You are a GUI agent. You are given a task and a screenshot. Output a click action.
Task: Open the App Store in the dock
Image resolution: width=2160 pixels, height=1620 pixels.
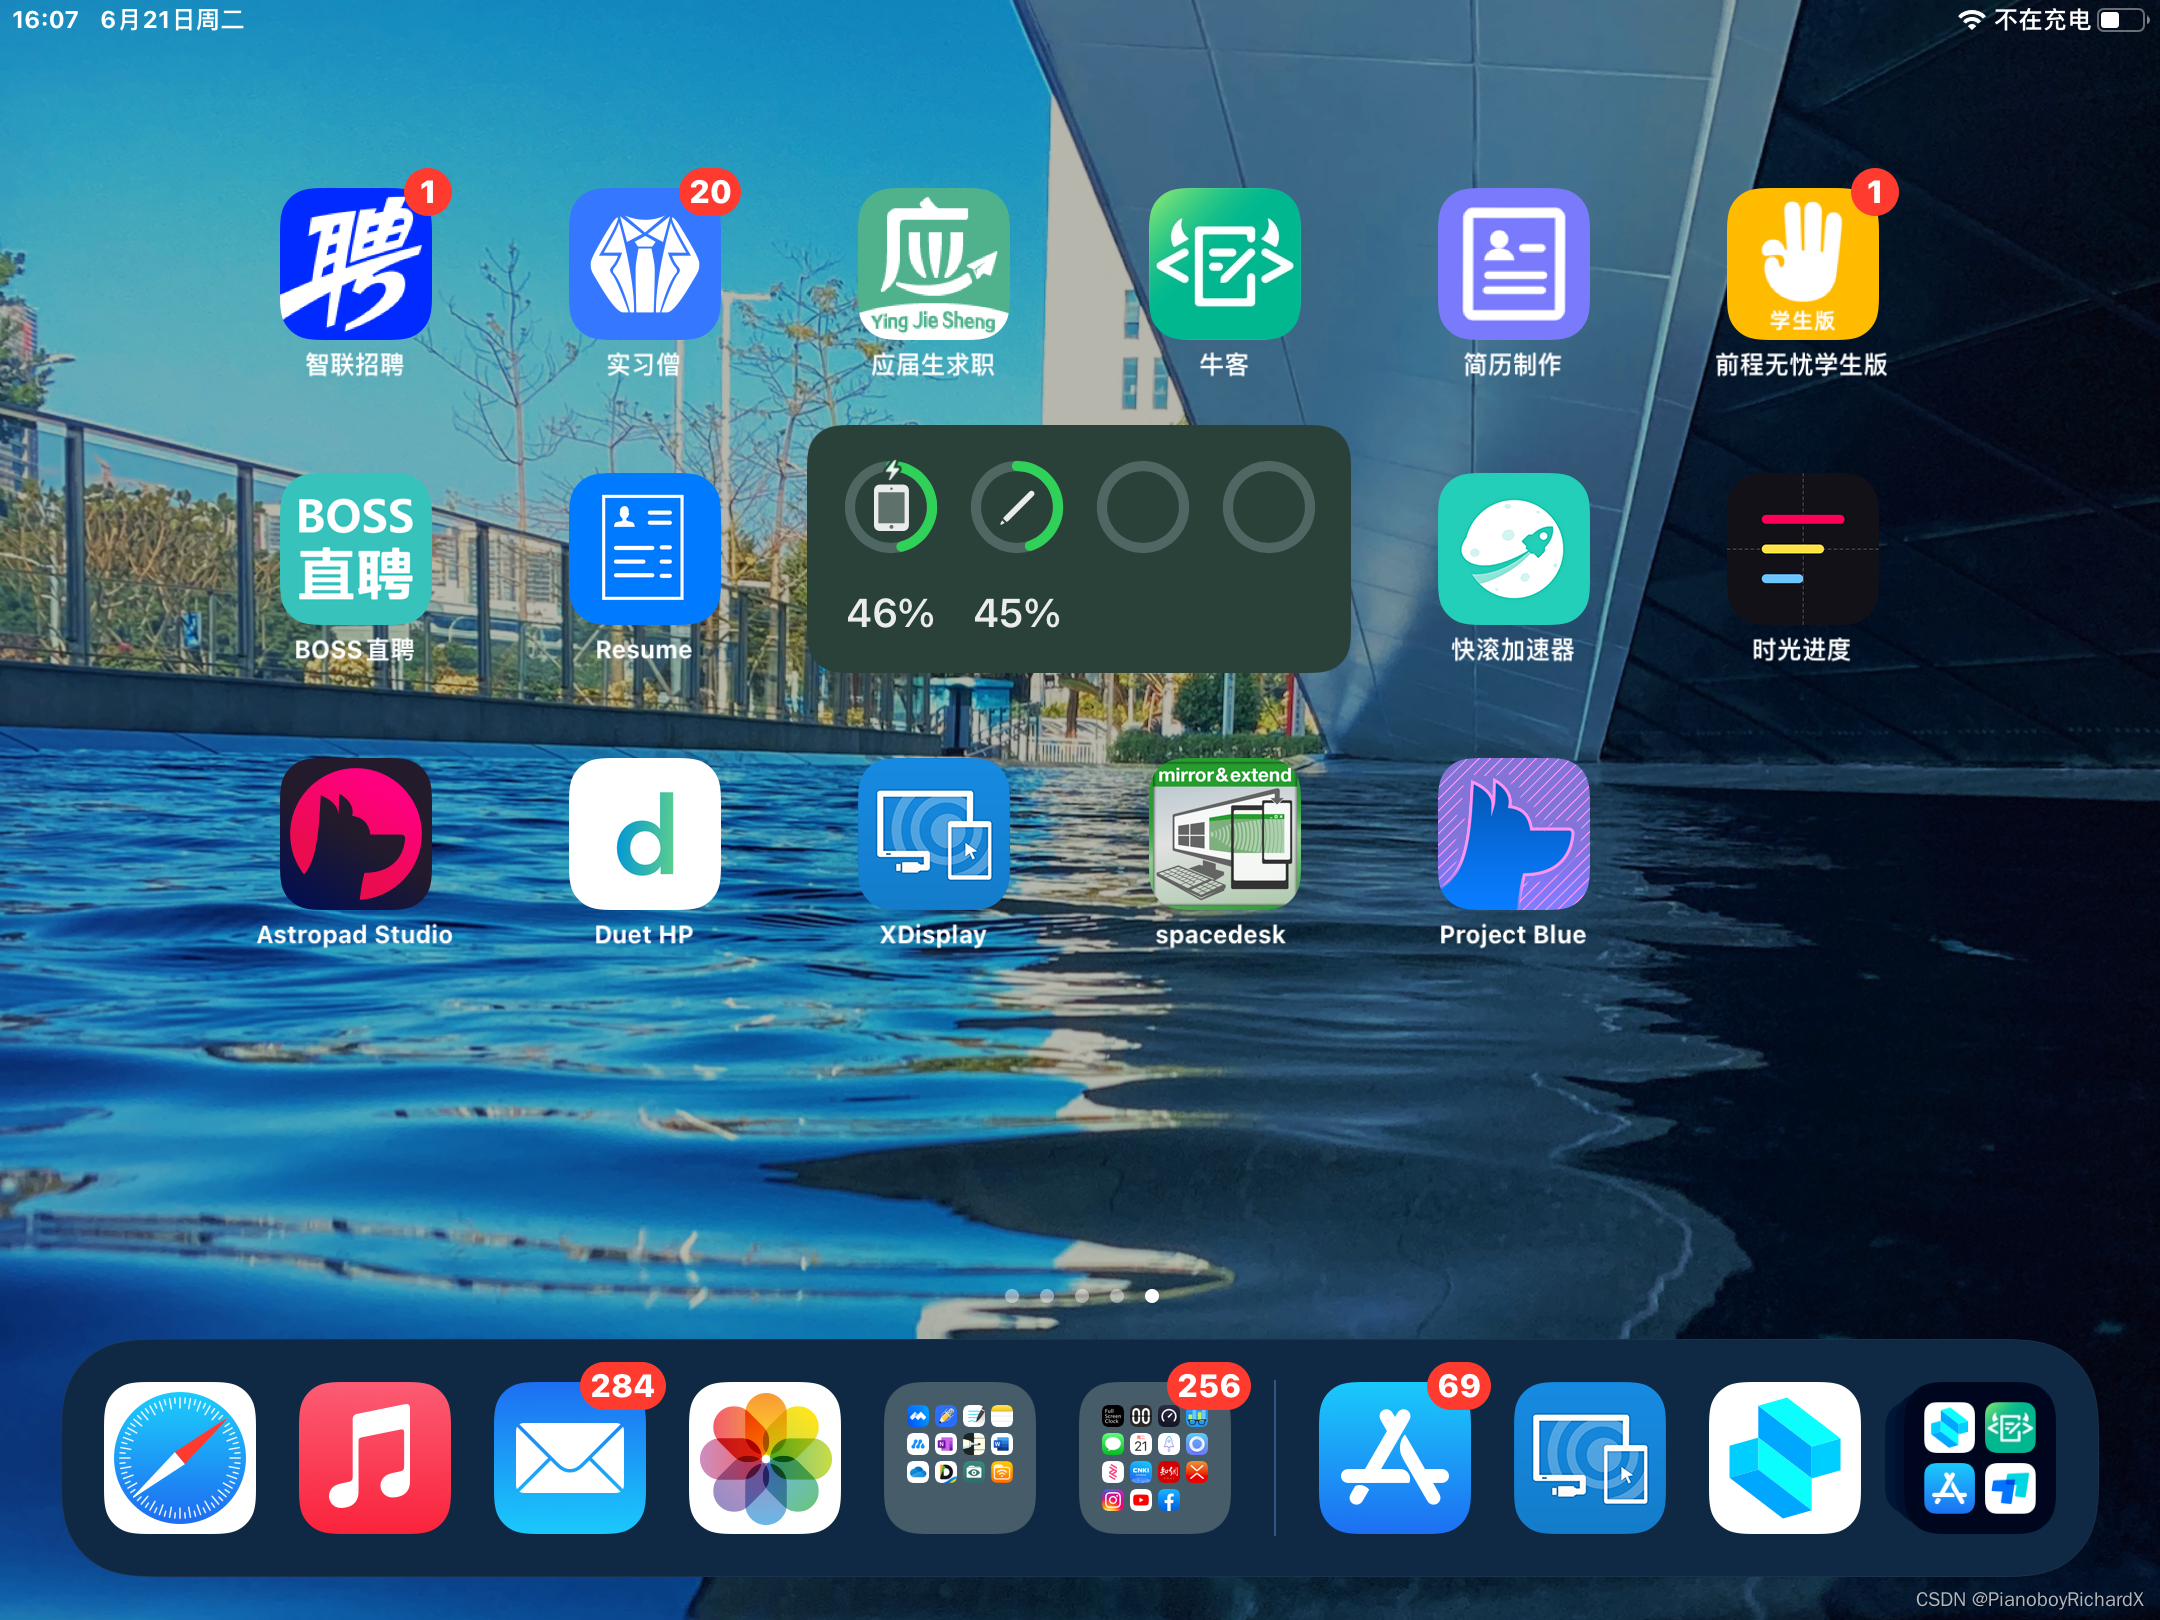[1394, 1457]
